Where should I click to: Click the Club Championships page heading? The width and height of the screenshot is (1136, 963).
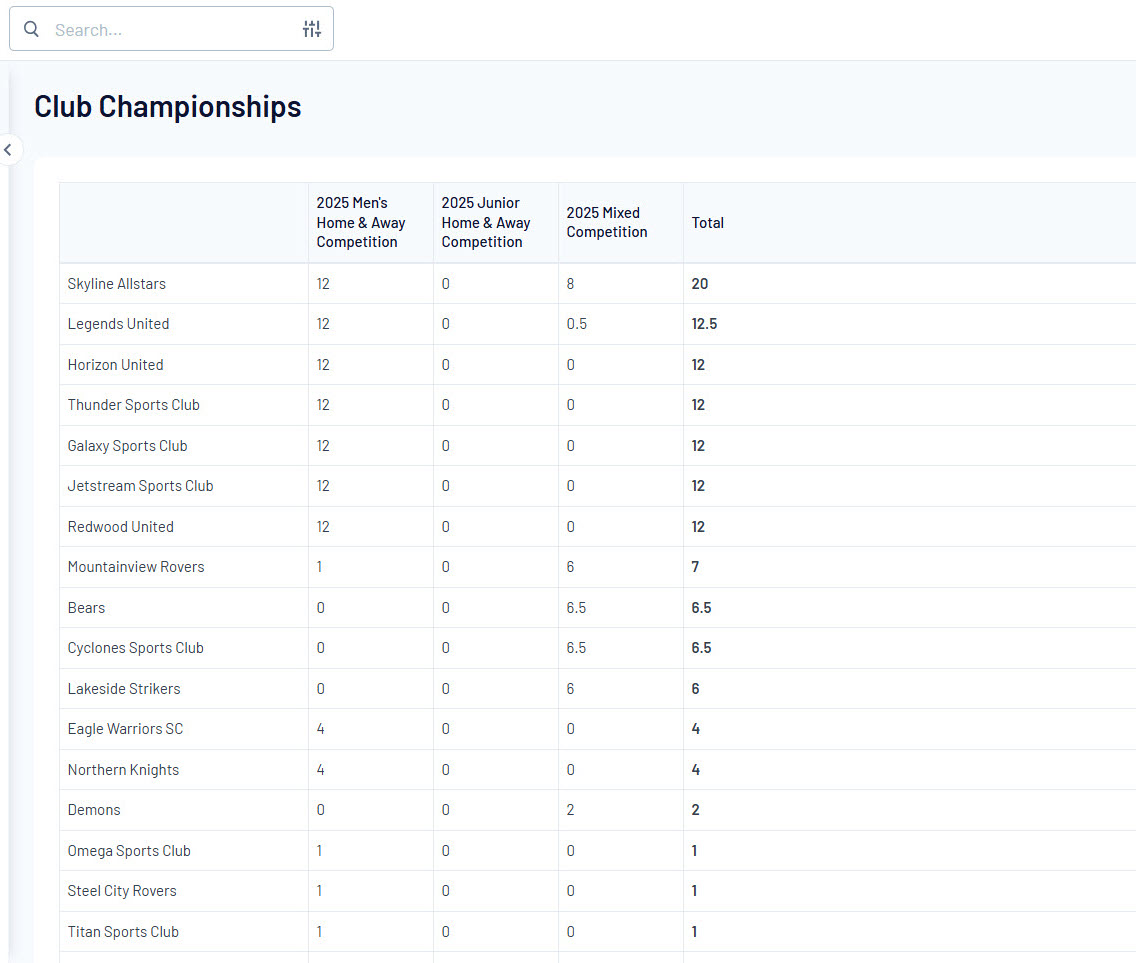(168, 107)
